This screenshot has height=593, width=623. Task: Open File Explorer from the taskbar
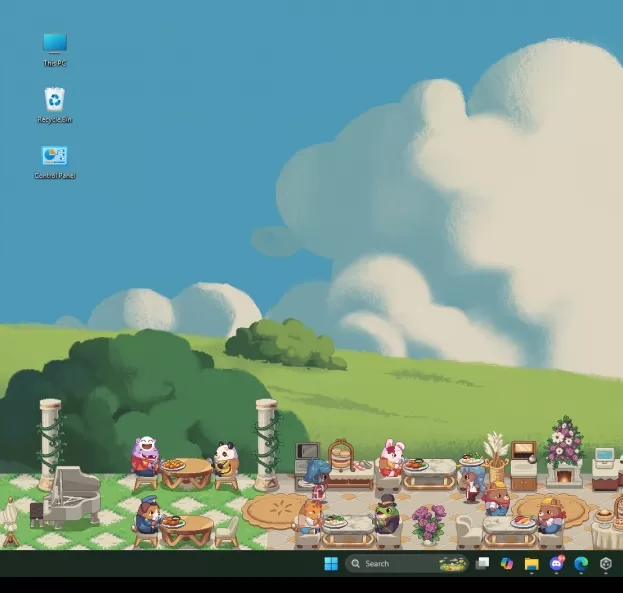531,564
